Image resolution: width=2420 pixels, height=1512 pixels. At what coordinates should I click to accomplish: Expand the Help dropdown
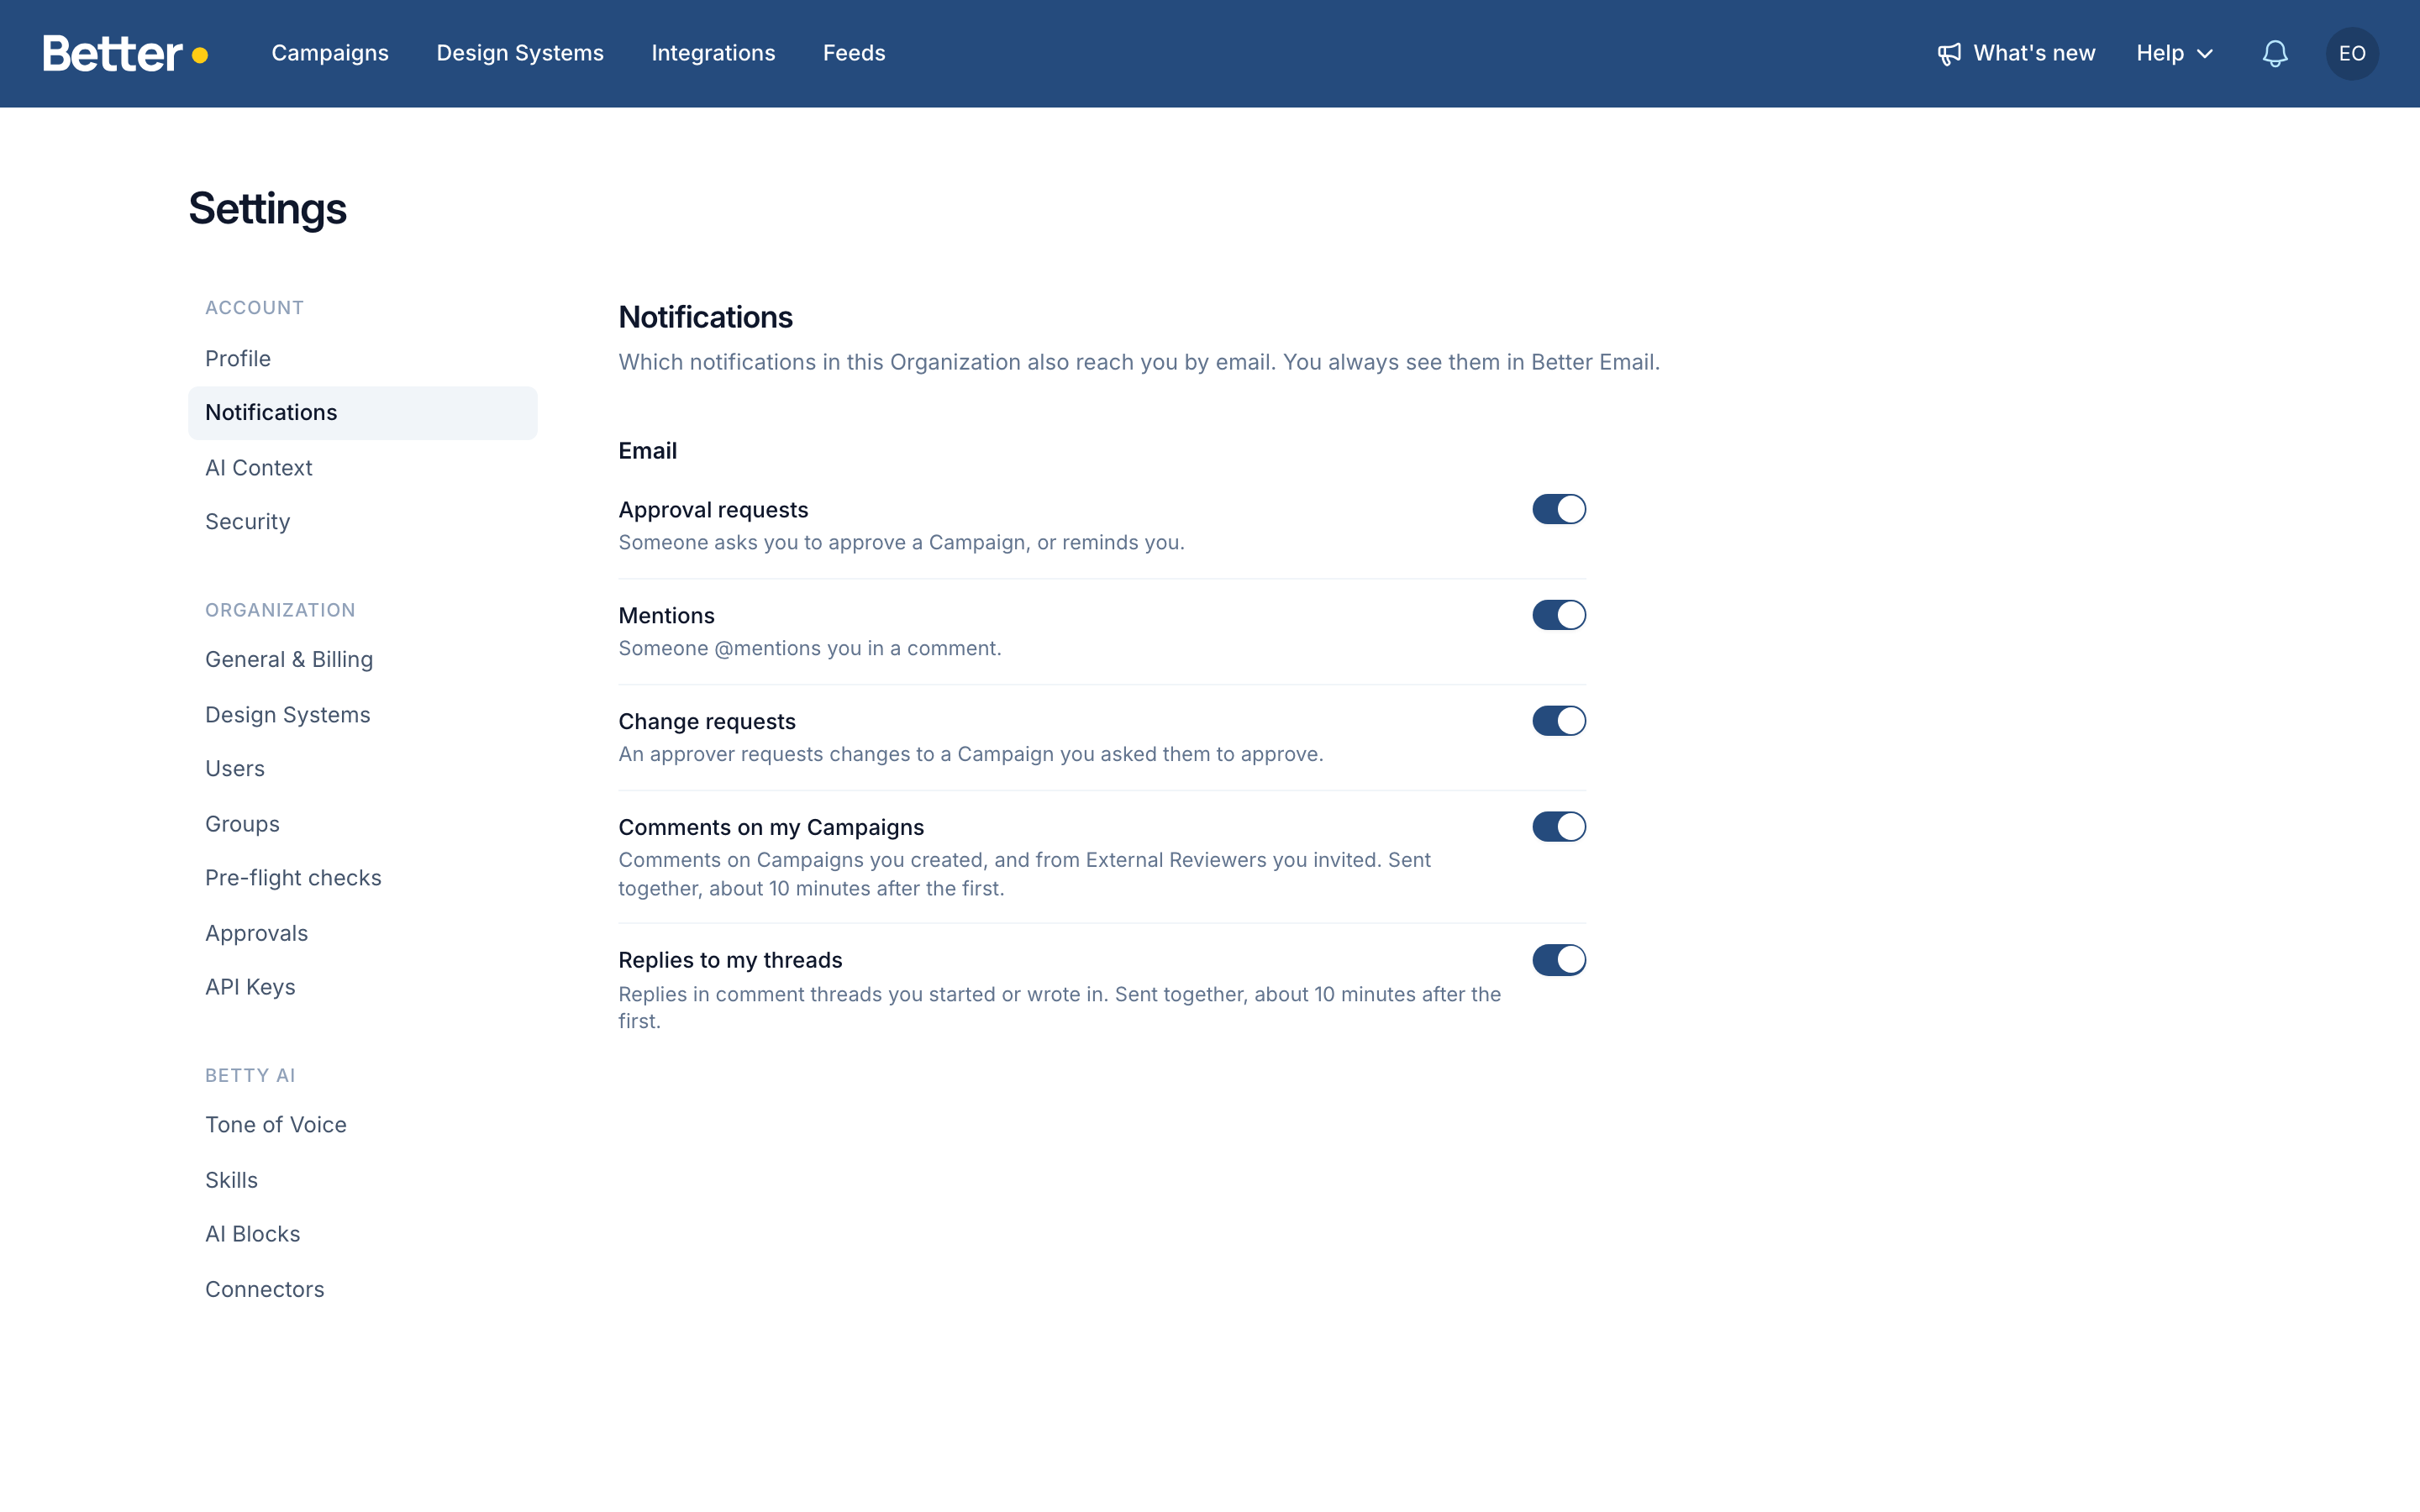pyautogui.click(x=2174, y=53)
